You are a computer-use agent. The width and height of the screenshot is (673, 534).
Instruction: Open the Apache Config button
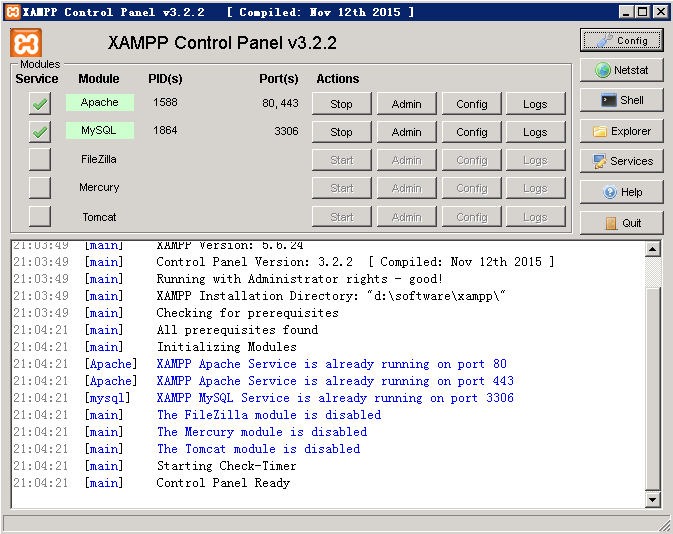click(x=472, y=104)
